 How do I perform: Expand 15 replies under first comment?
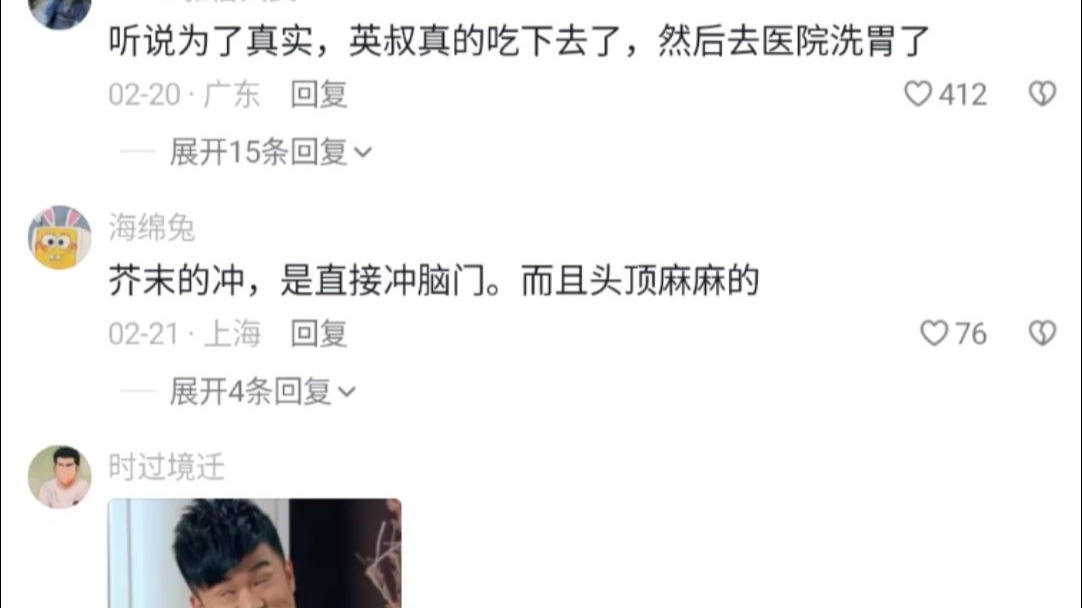pos(270,152)
